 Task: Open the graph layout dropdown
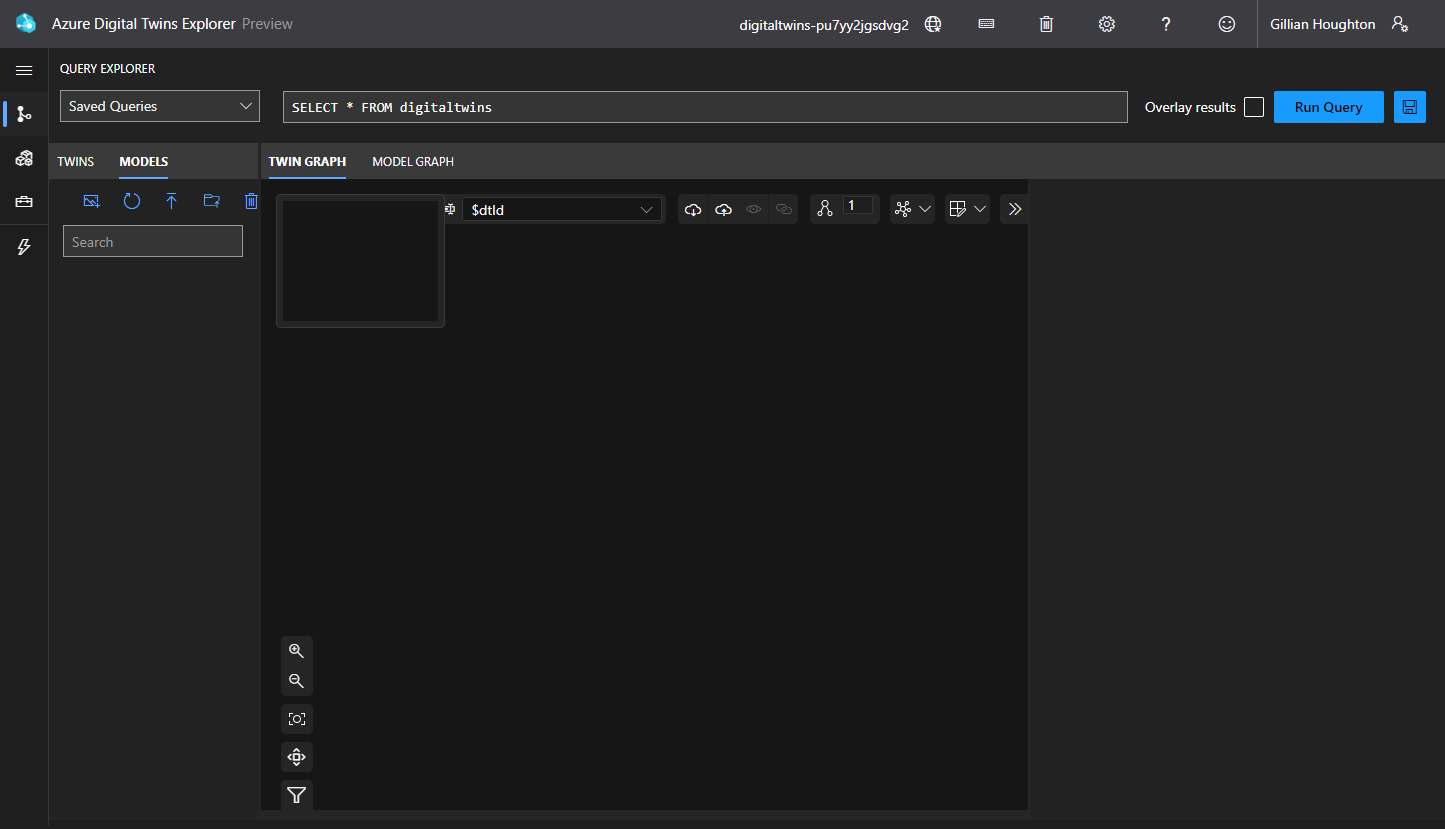point(912,209)
